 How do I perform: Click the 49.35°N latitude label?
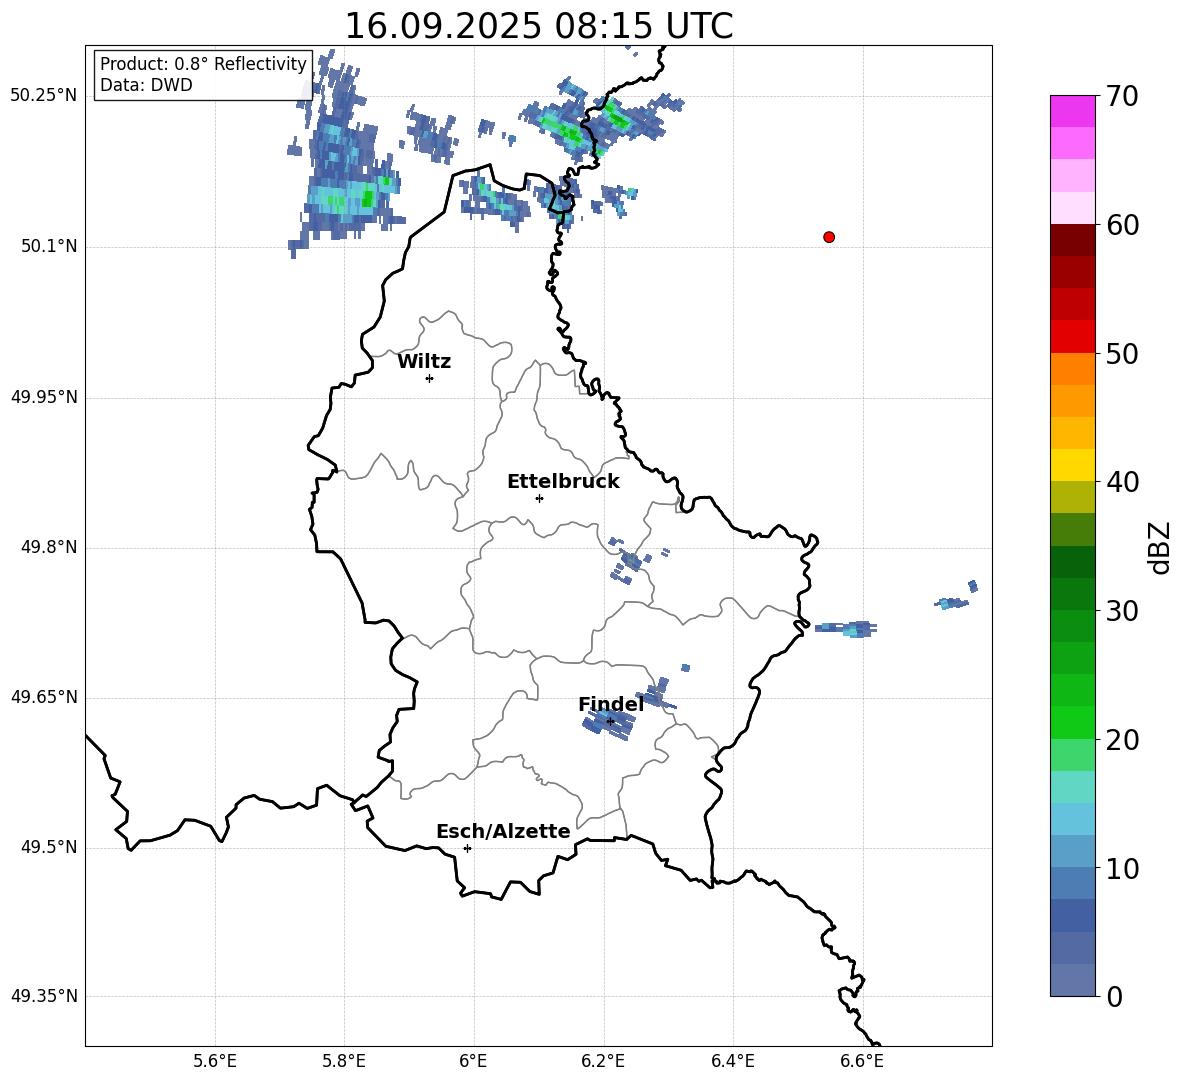click(43, 996)
